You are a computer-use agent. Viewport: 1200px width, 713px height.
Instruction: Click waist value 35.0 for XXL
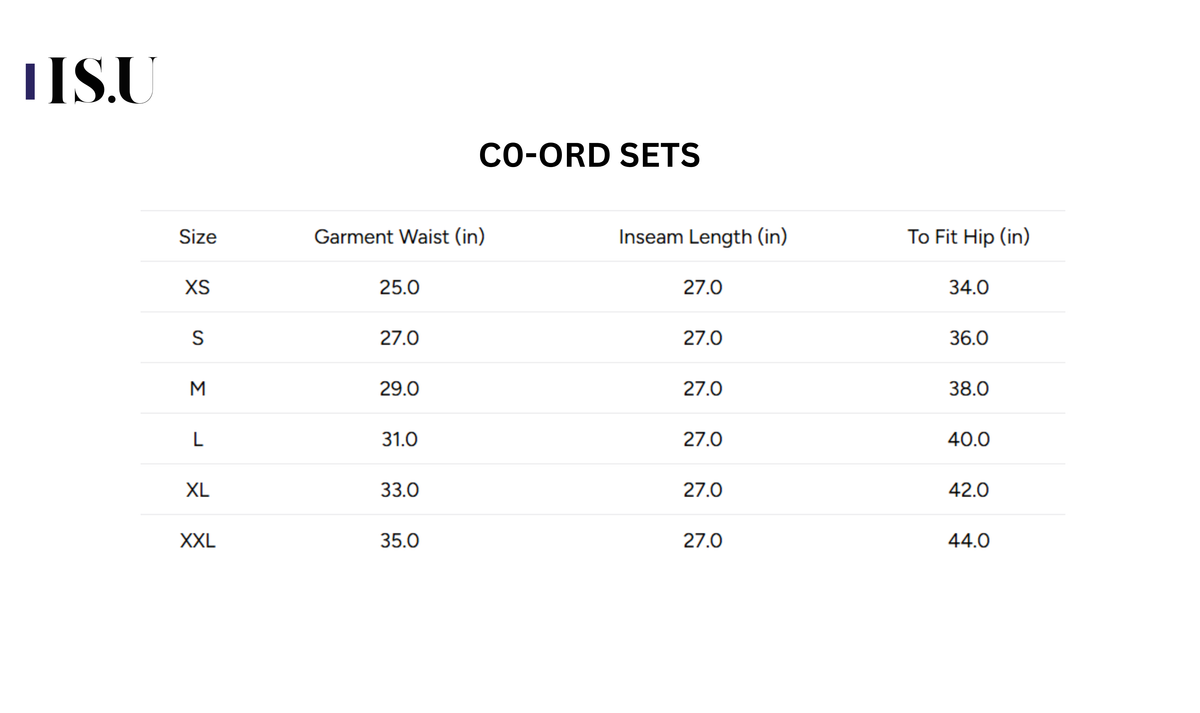pos(399,541)
